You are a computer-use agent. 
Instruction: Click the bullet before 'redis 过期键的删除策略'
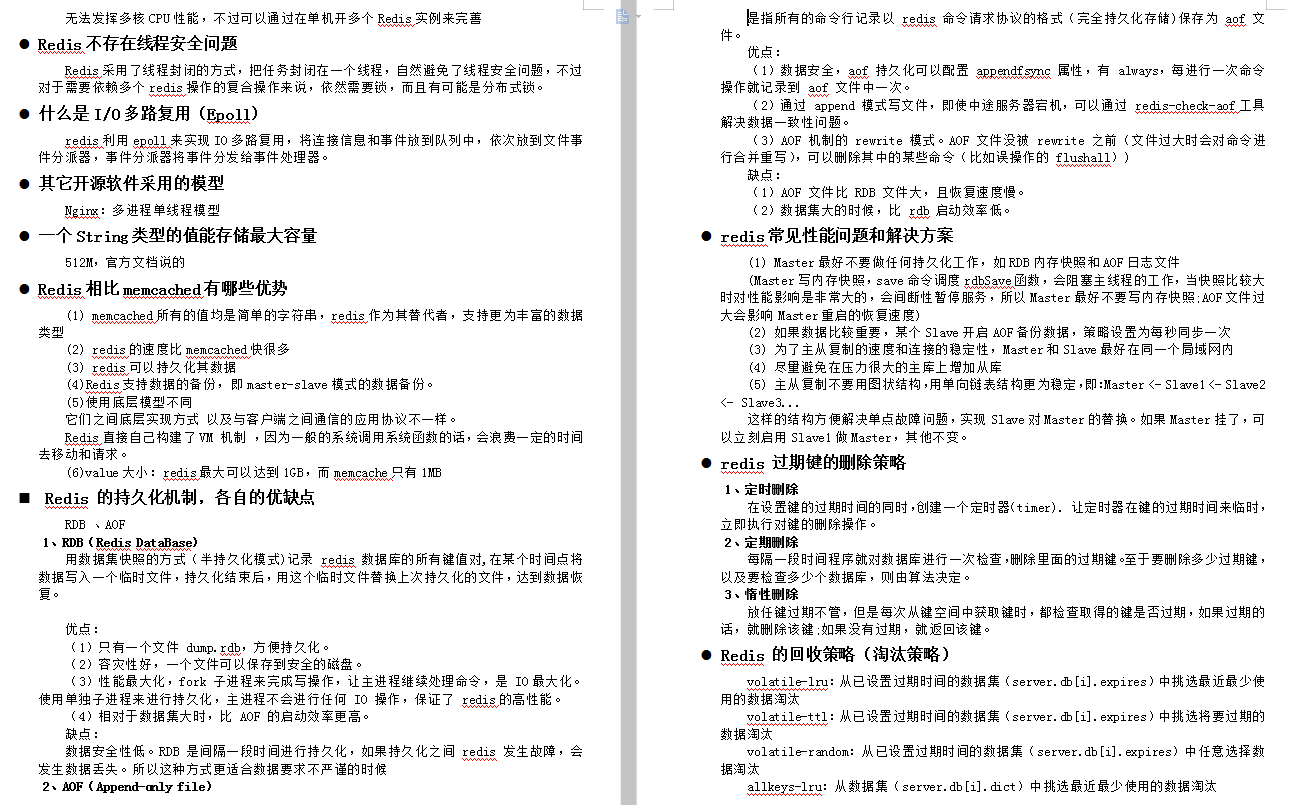click(706, 463)
